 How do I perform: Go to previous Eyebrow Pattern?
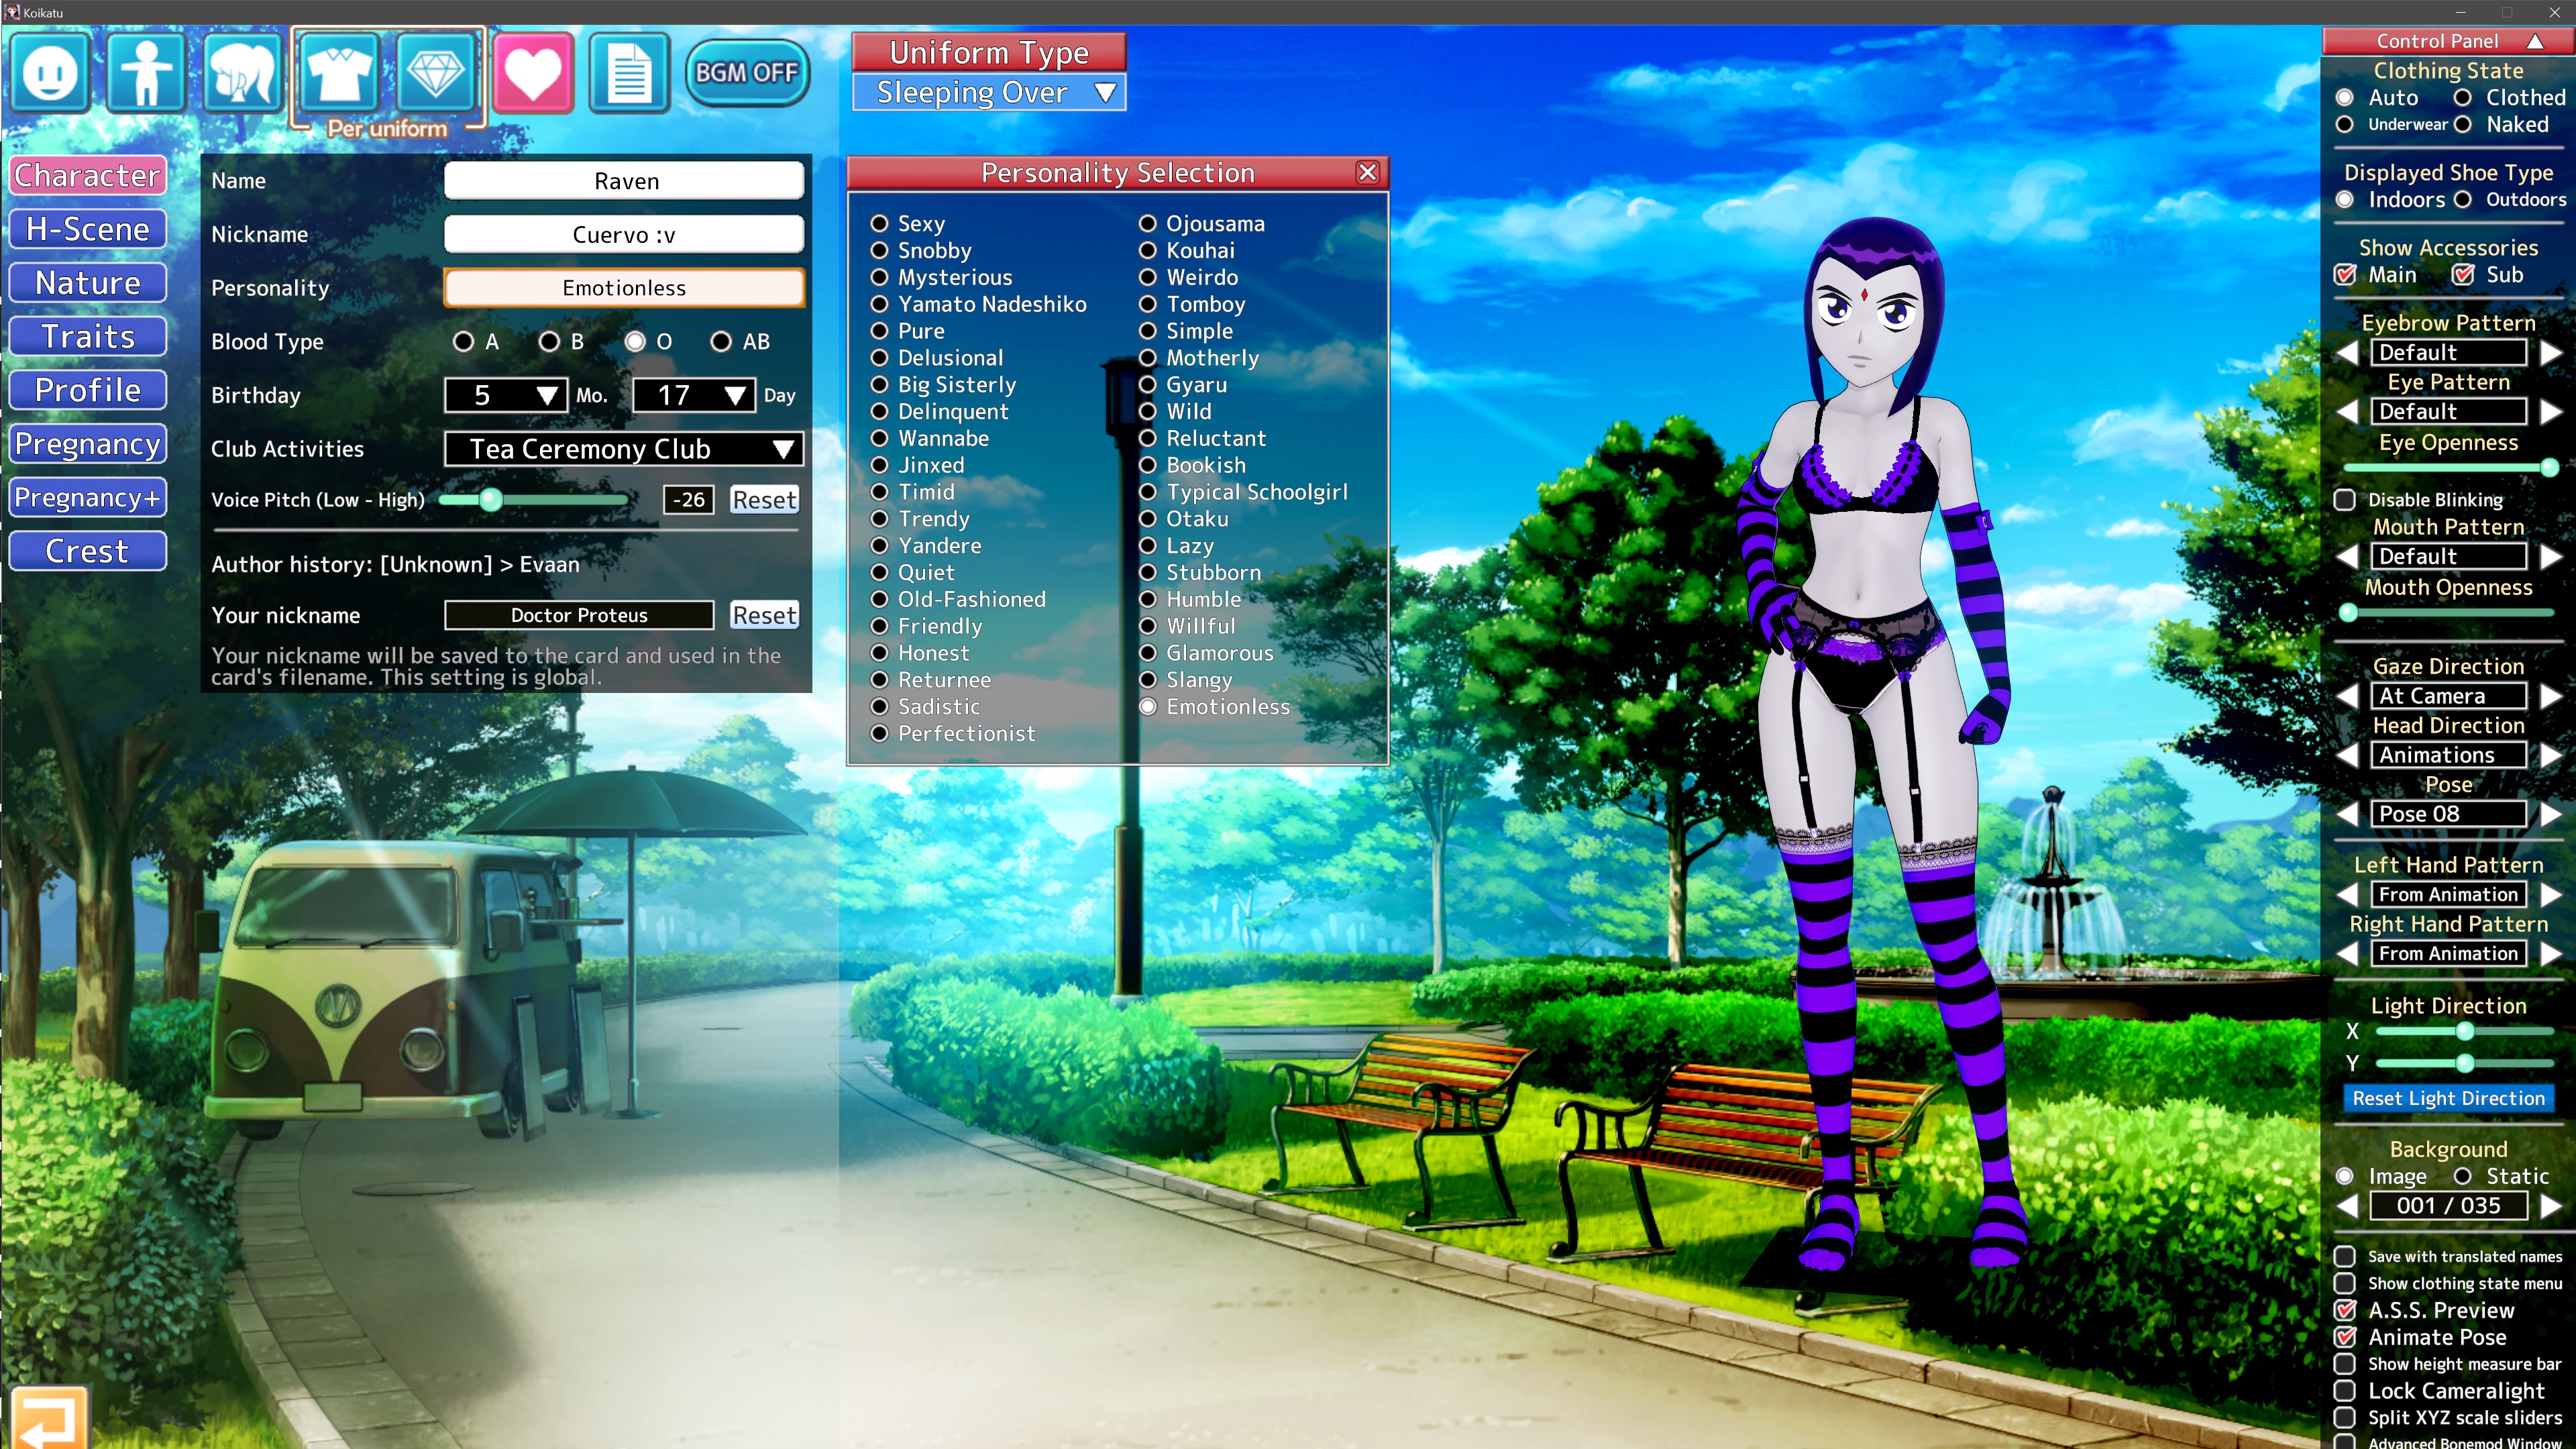pos(2347,352)
